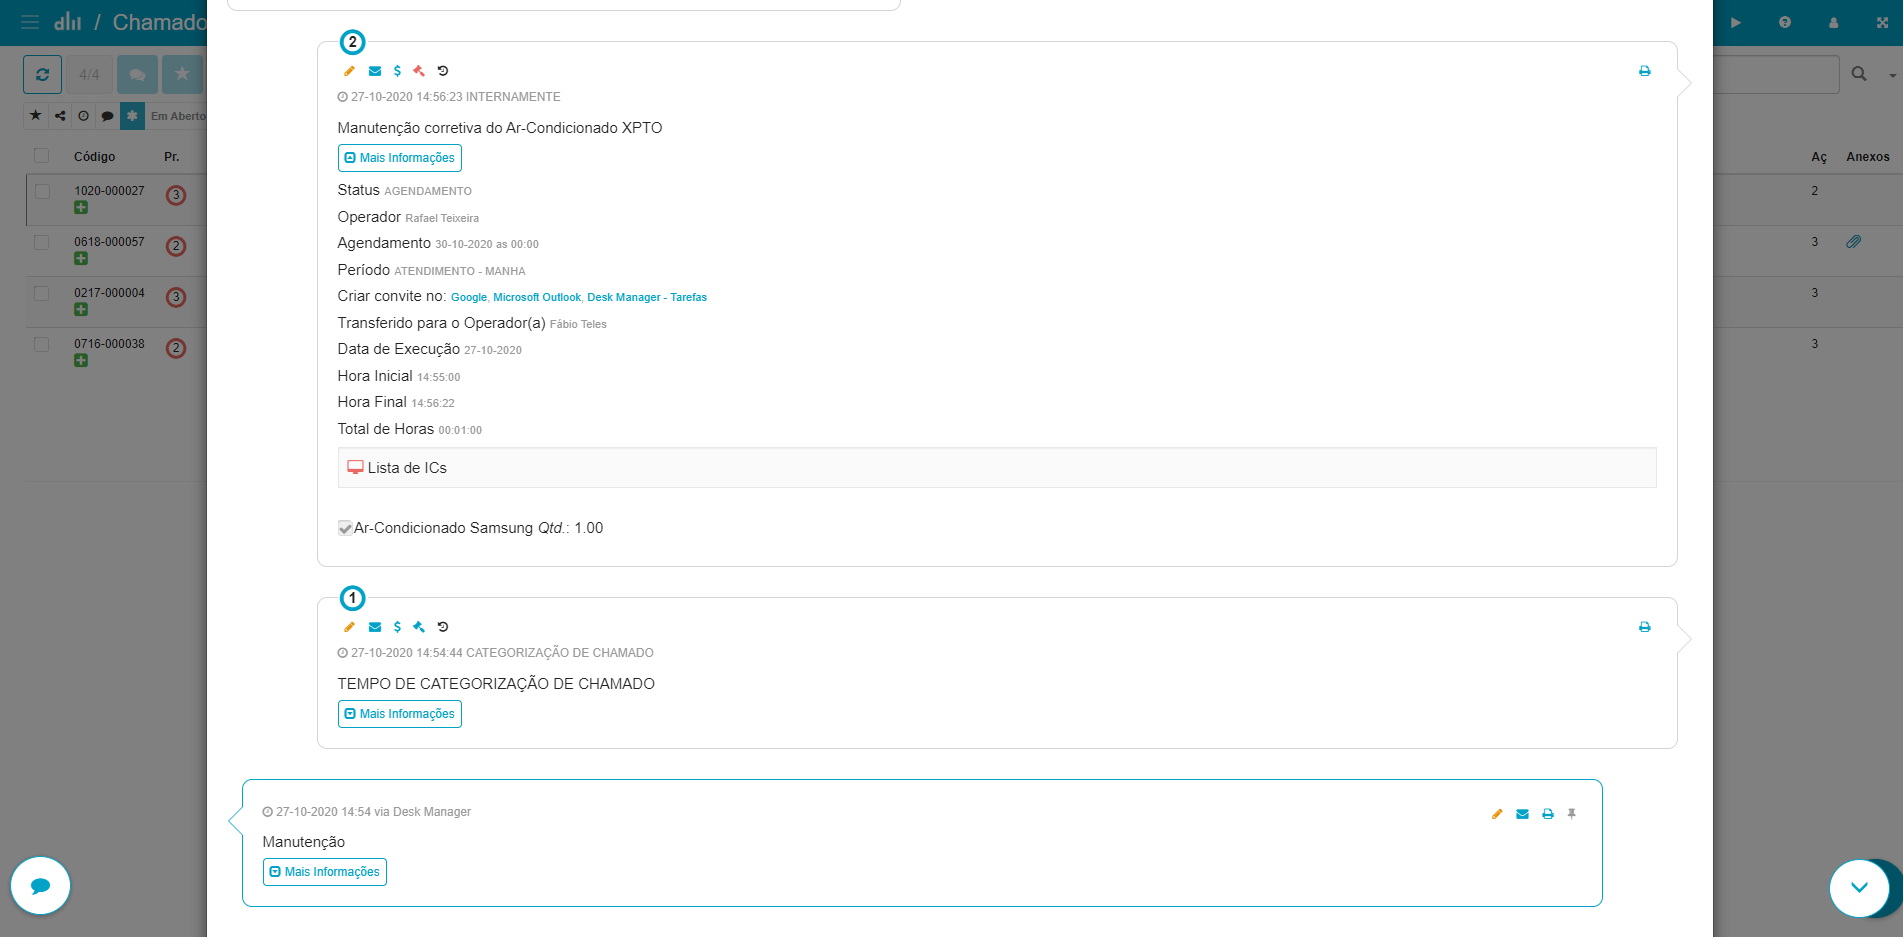The image size is (1903, 937).
Task: Select the Em Aberto filter tab
Action: tap(177, 116)
